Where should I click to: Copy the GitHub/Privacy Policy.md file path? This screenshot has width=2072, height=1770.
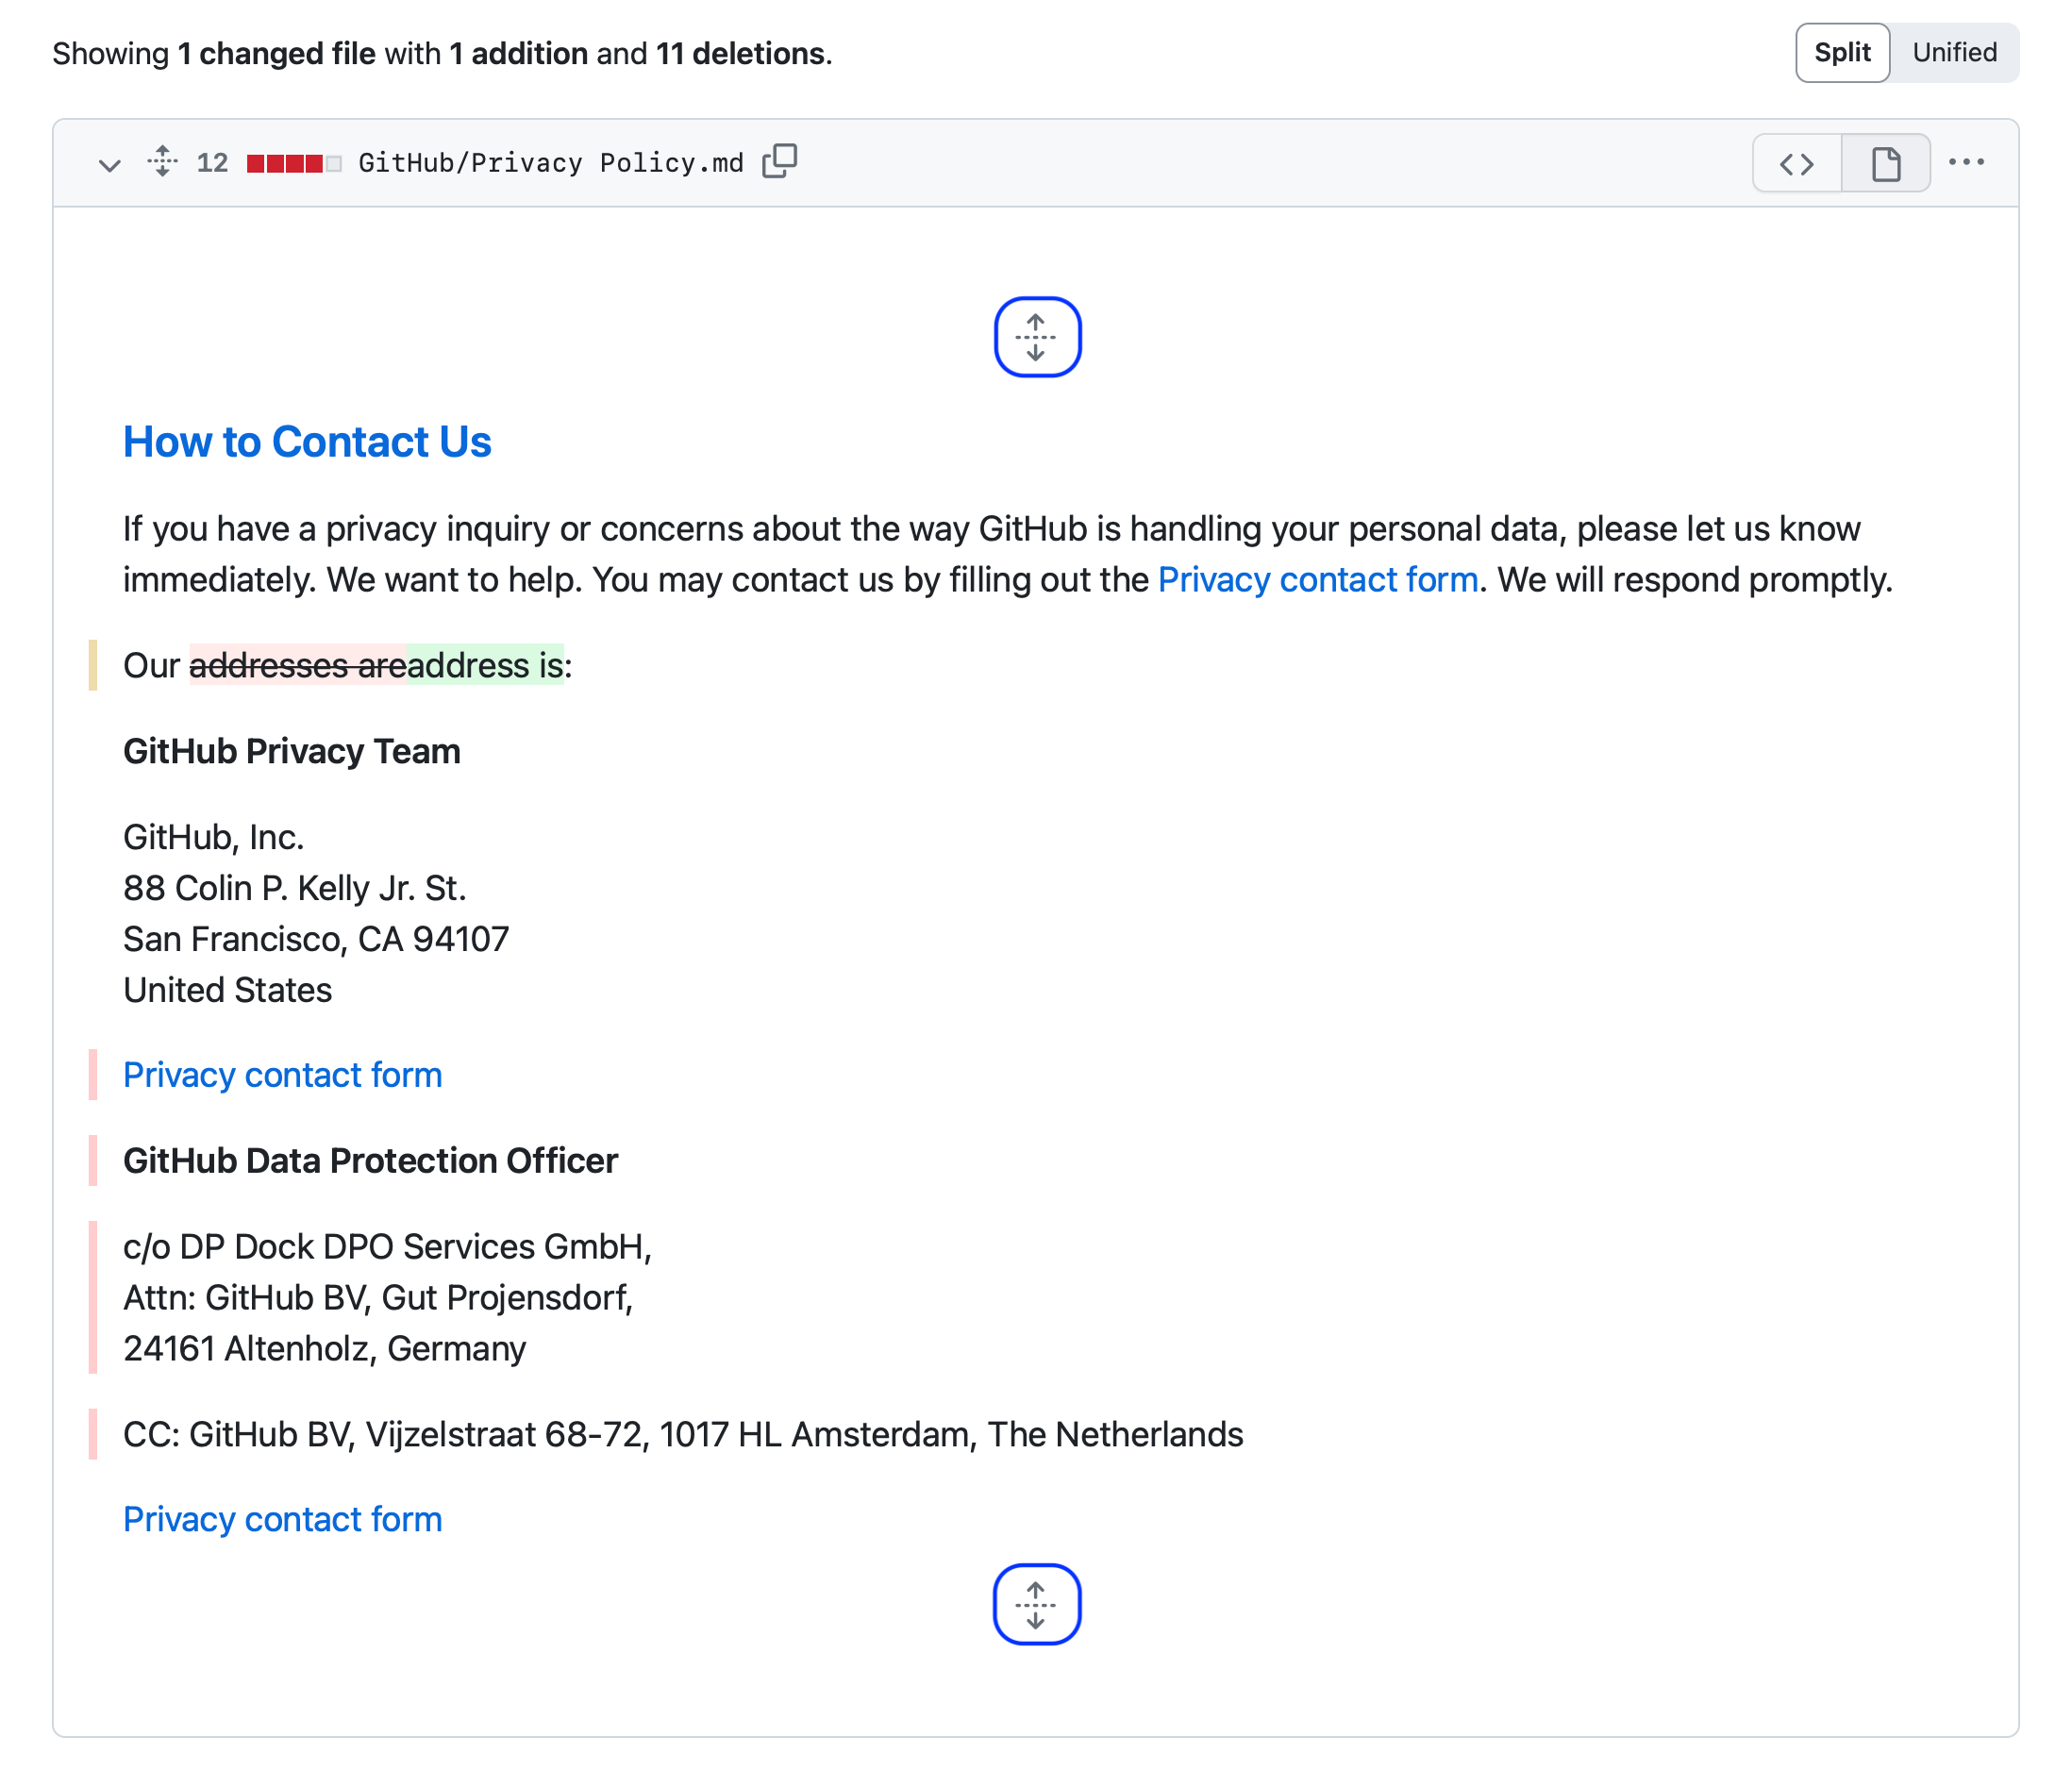pyautogui.click(x=779, y=161)
